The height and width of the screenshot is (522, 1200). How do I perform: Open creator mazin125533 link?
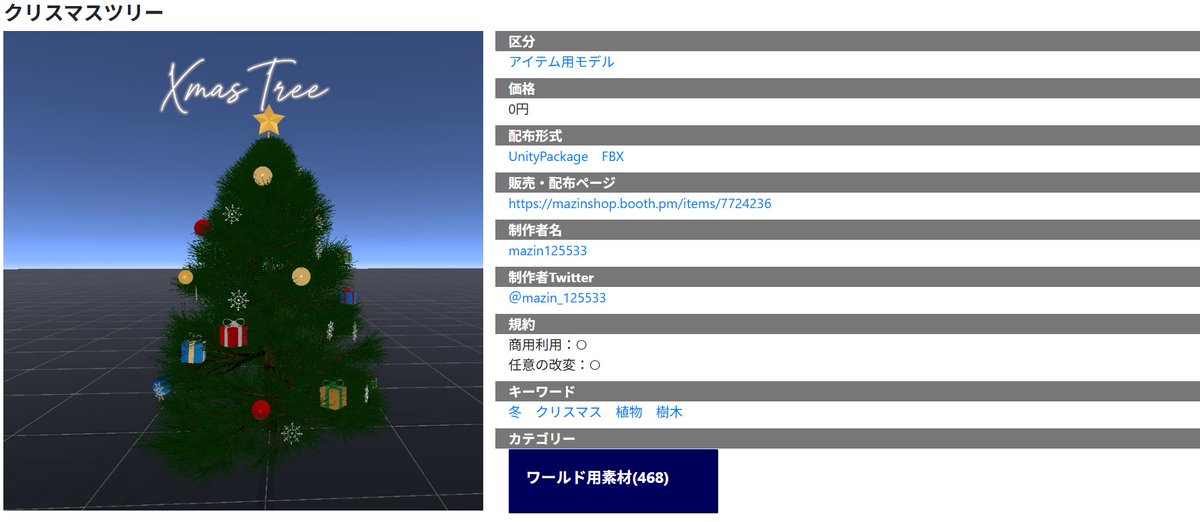(x=548, y=251)
